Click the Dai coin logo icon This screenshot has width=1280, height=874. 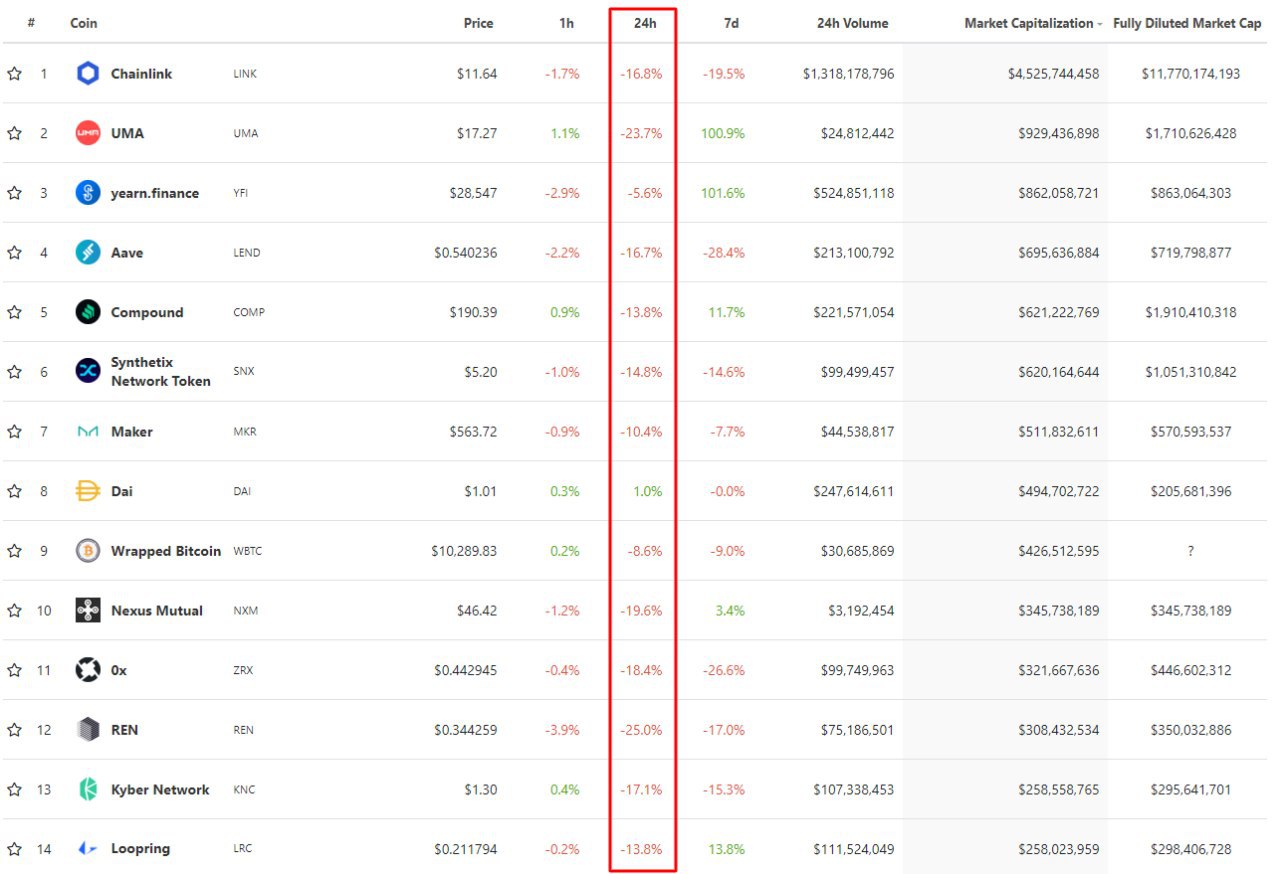click(x=88, y=491)
